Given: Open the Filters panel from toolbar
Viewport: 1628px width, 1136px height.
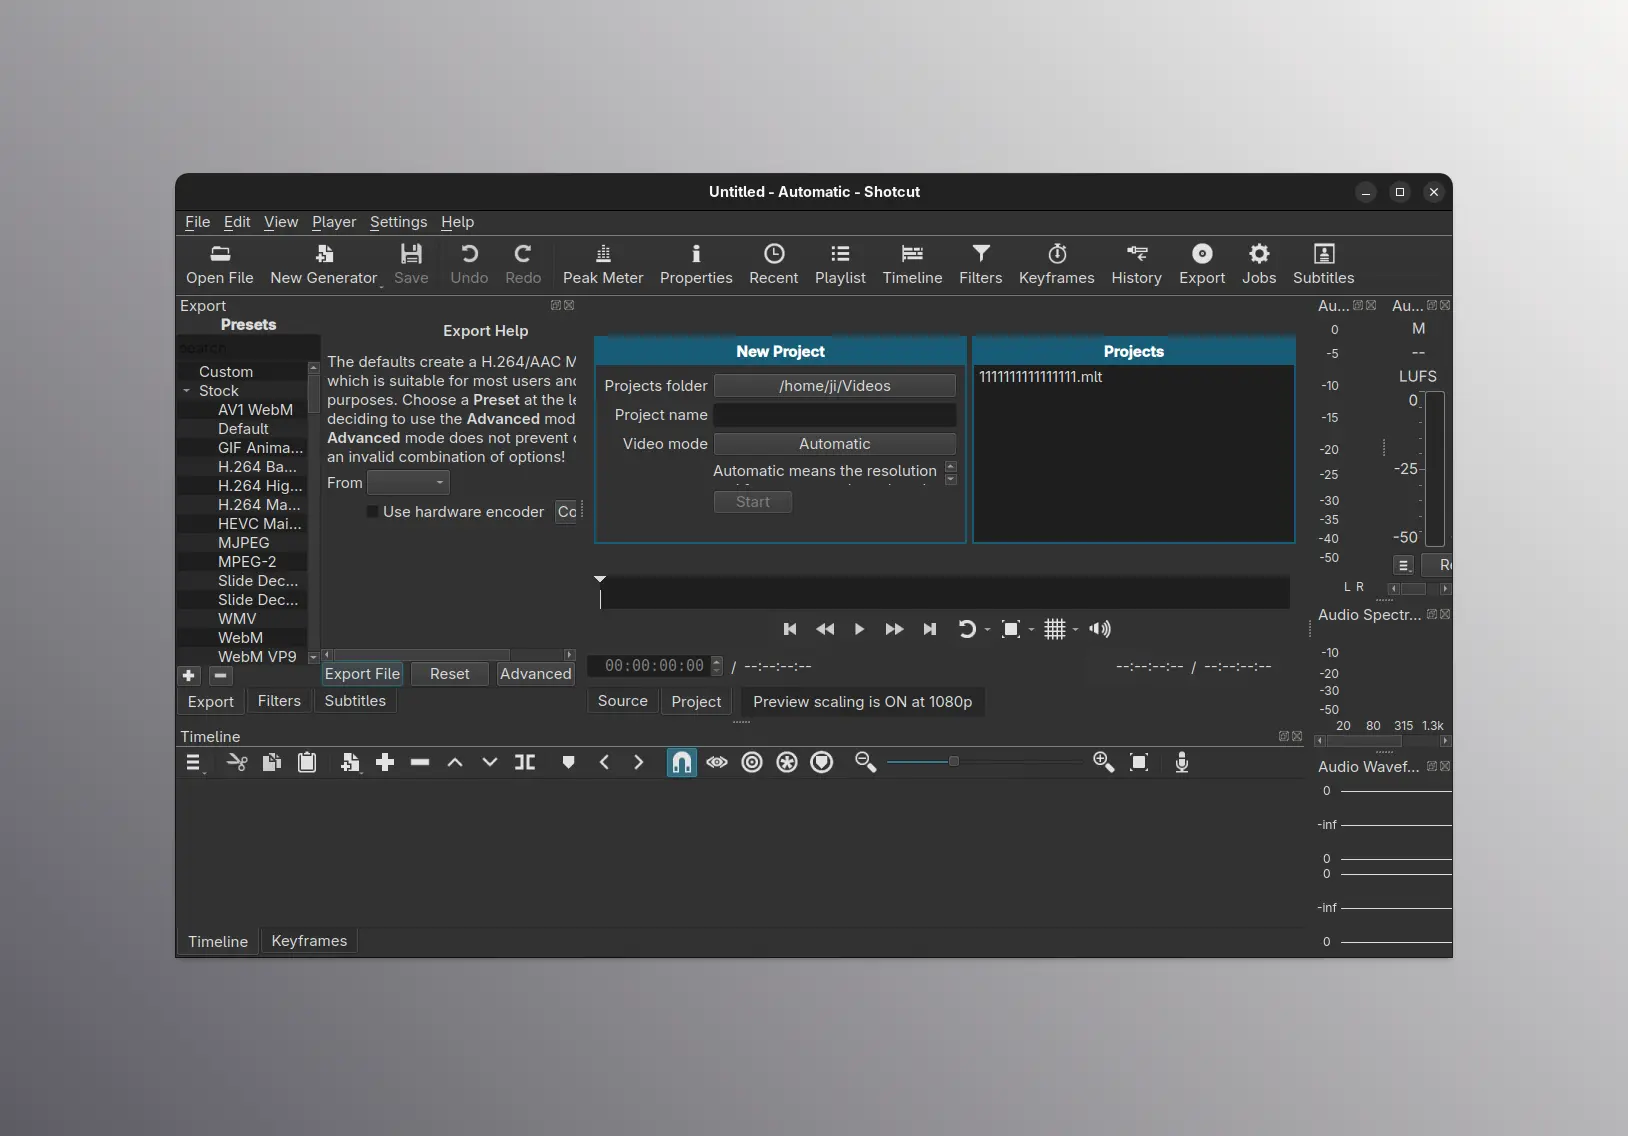Looking at the screenshot, I should point(981,265).
